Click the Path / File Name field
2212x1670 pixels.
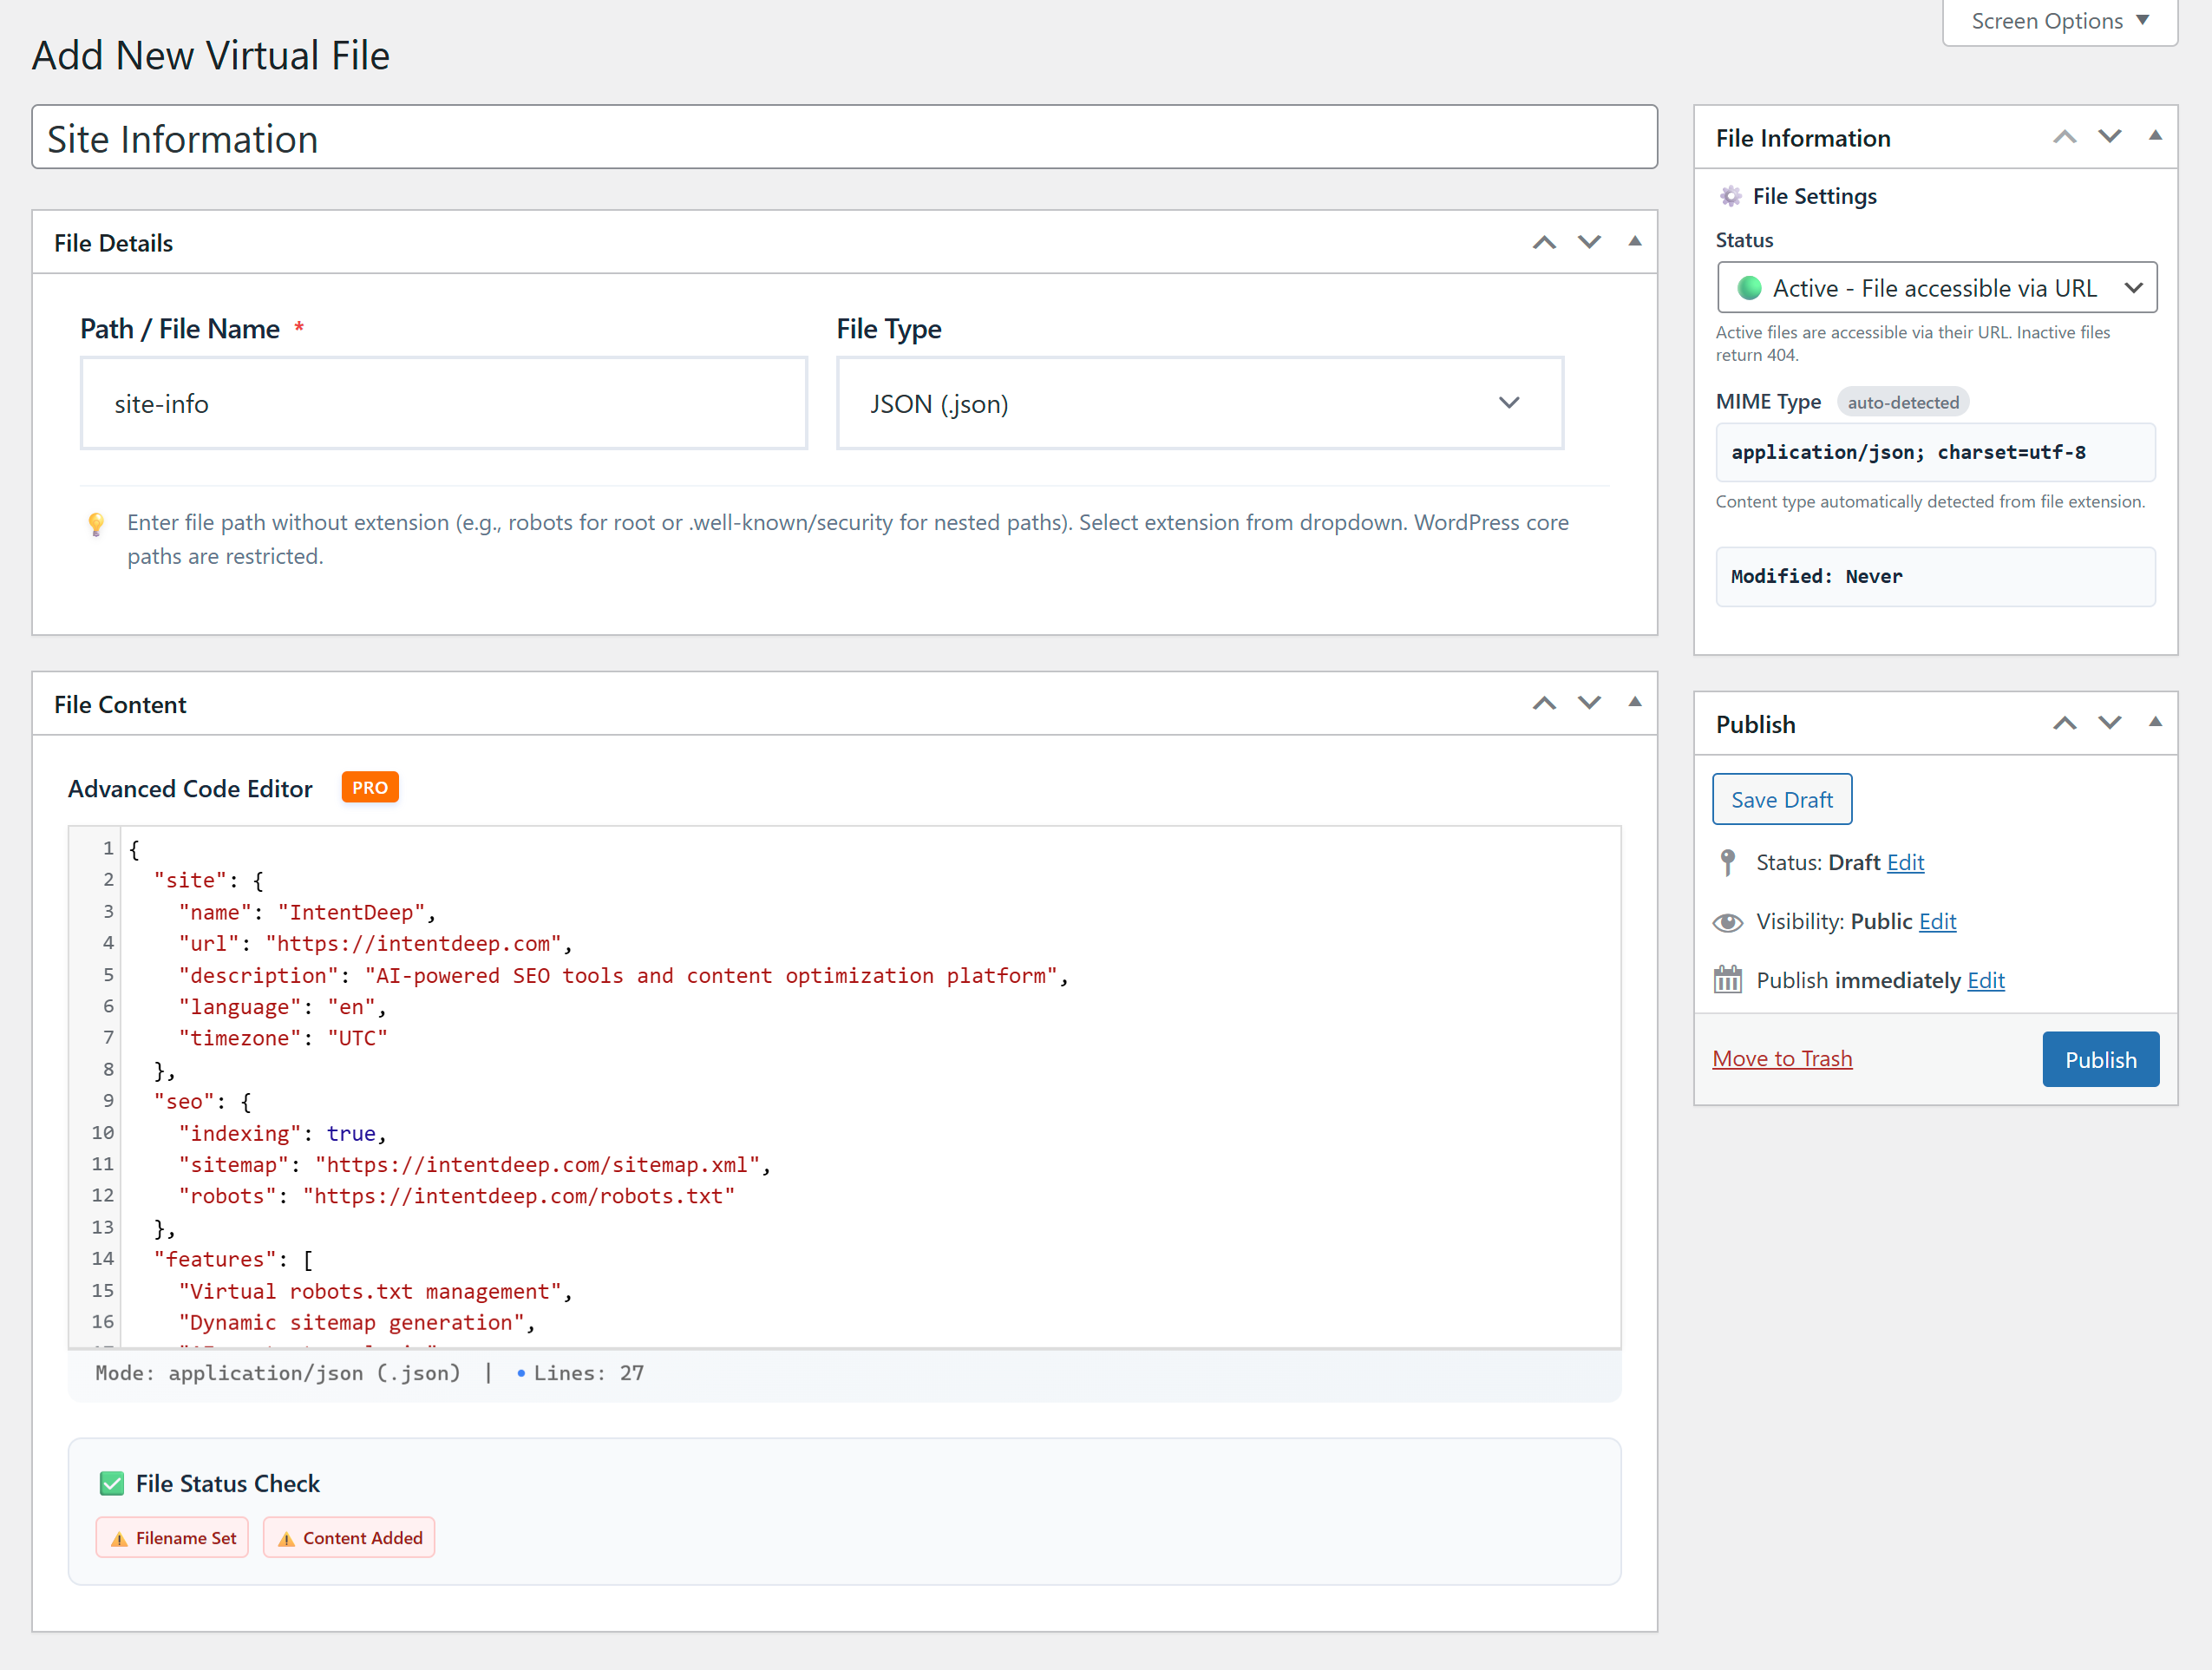pos(443,404)
